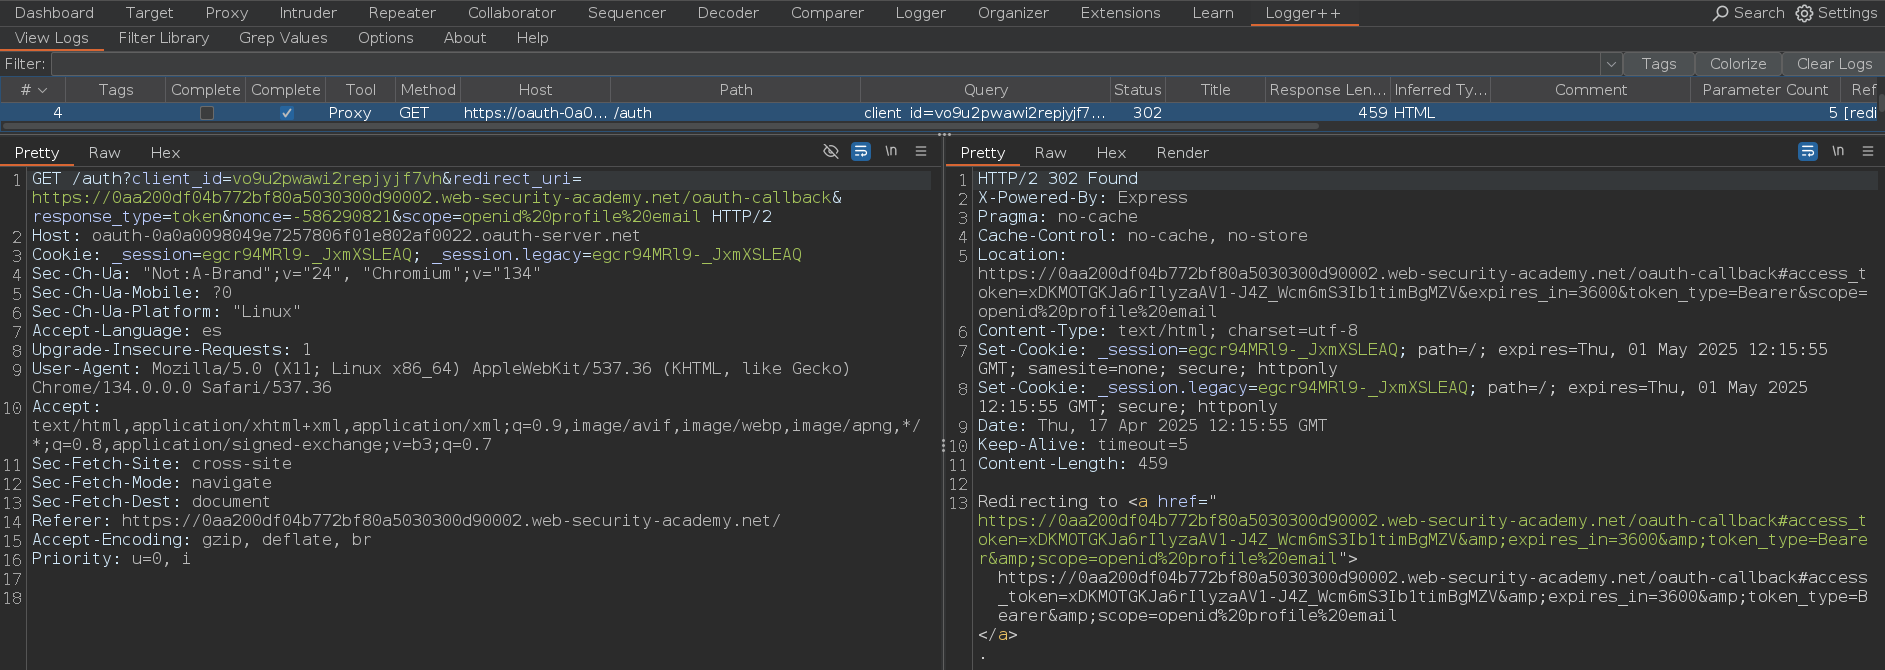Expand the Filter history dropdown arrow
The width and height of the screenshot is (1885, 670).
[1610, 64]
